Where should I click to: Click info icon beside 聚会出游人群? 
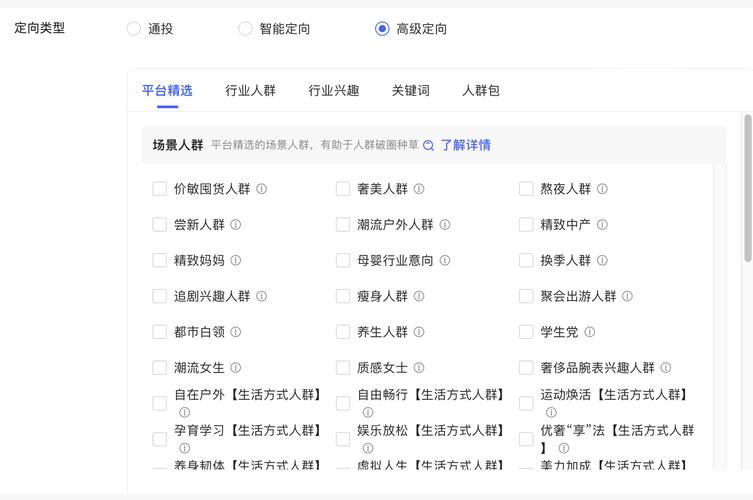click(x=627, y=296)
